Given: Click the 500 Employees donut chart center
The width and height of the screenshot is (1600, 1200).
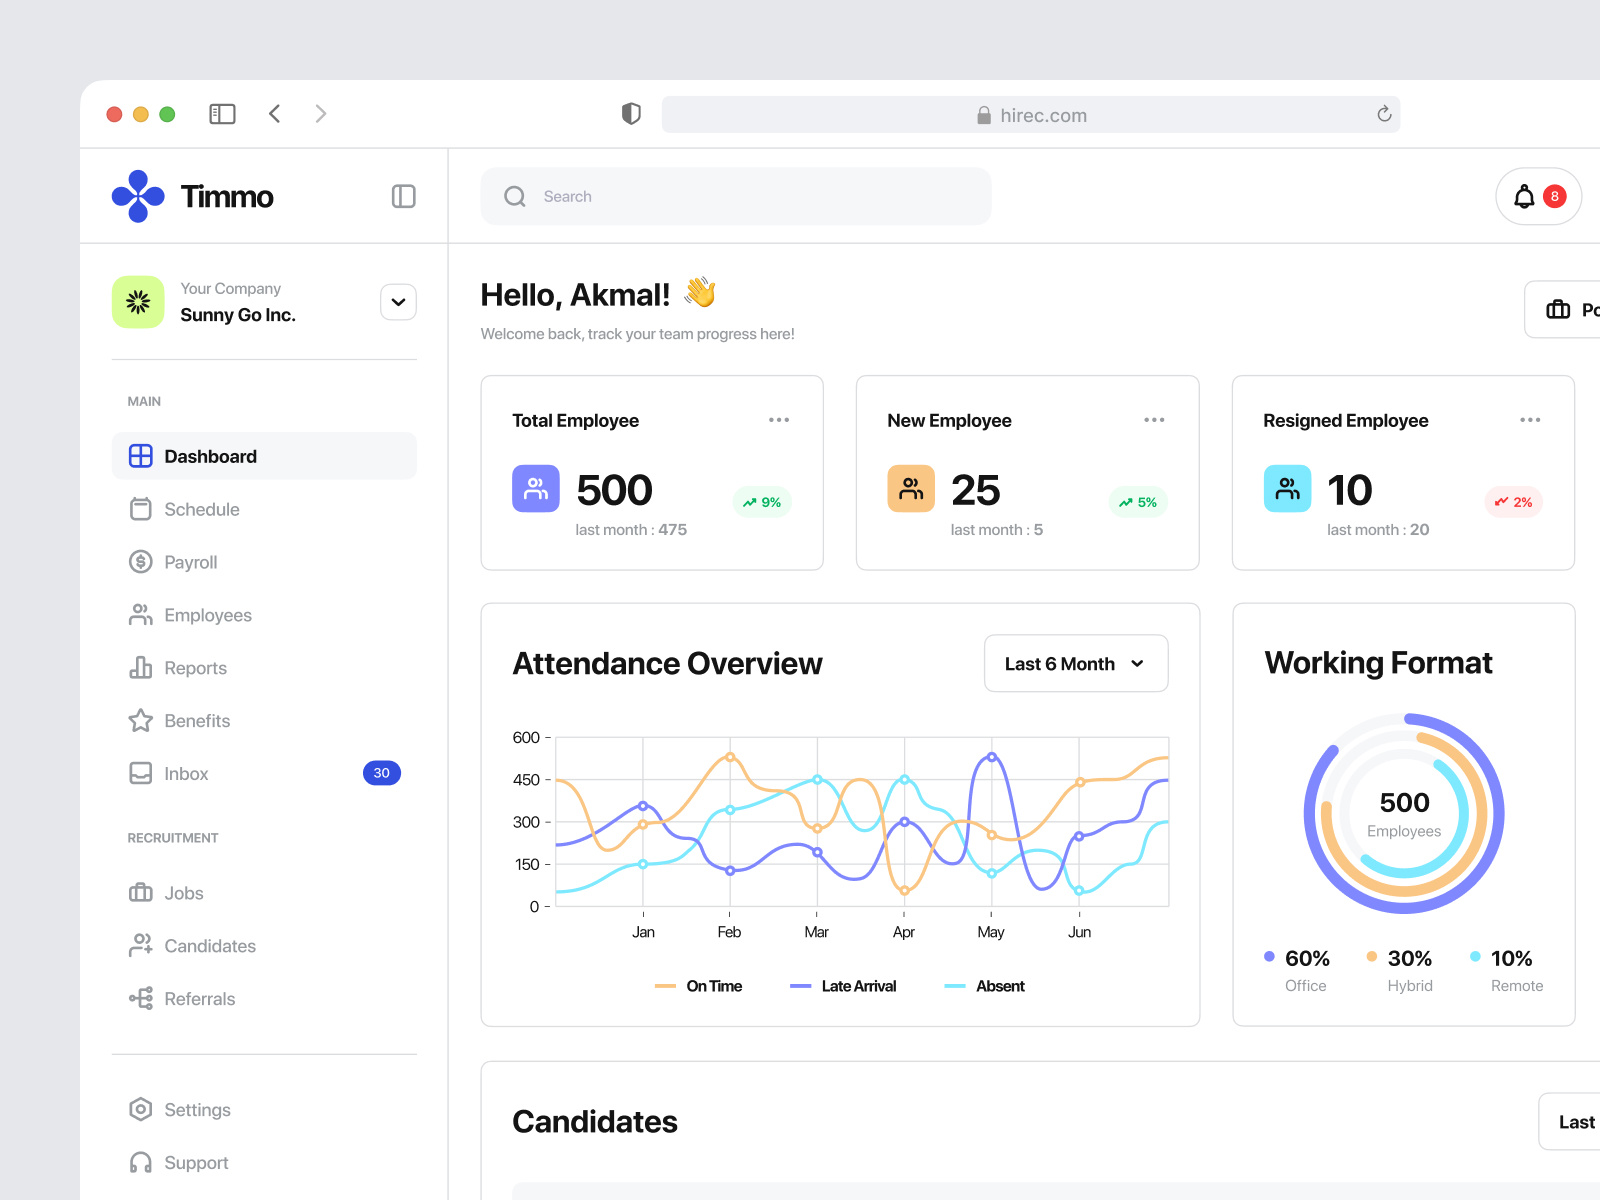Looking at the screenshot, I should [1404, 814].
